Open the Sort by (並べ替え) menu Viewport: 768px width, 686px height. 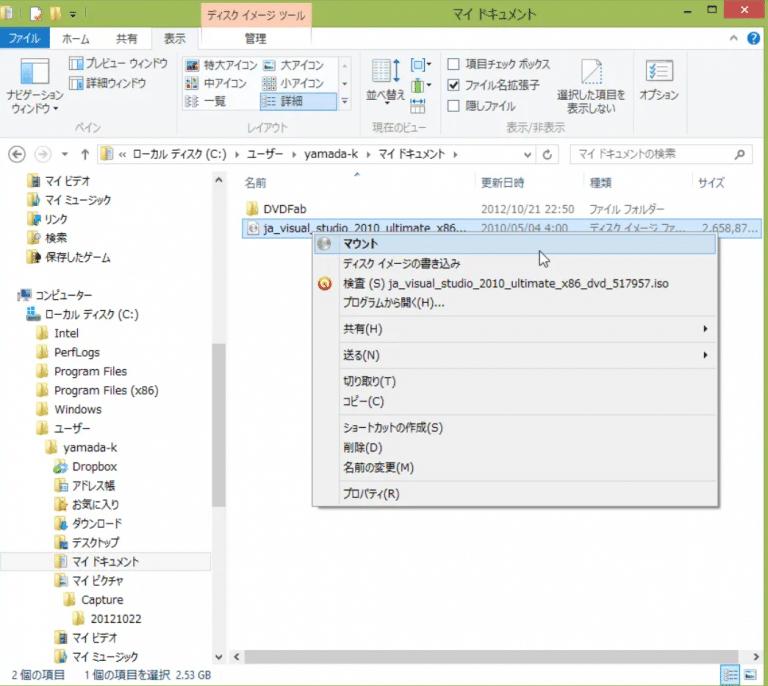click(x=385, y=81)
